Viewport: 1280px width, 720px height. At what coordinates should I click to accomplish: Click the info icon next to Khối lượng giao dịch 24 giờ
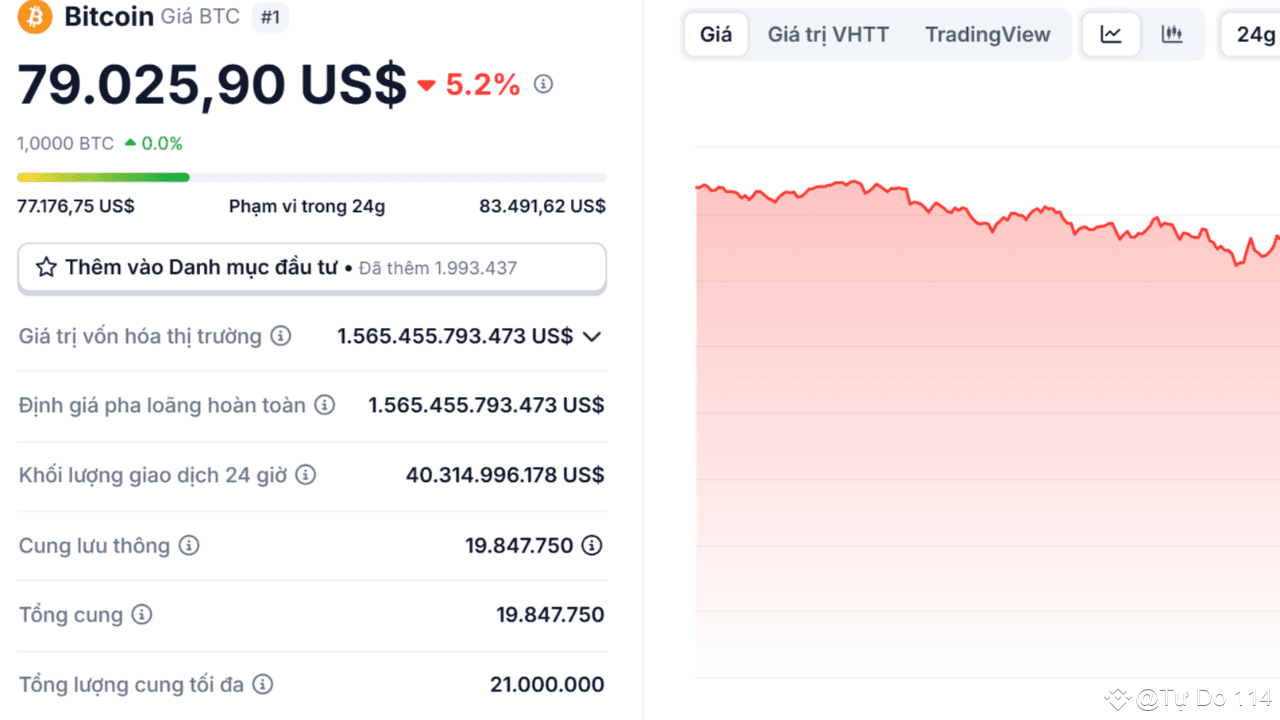point(305,475)
